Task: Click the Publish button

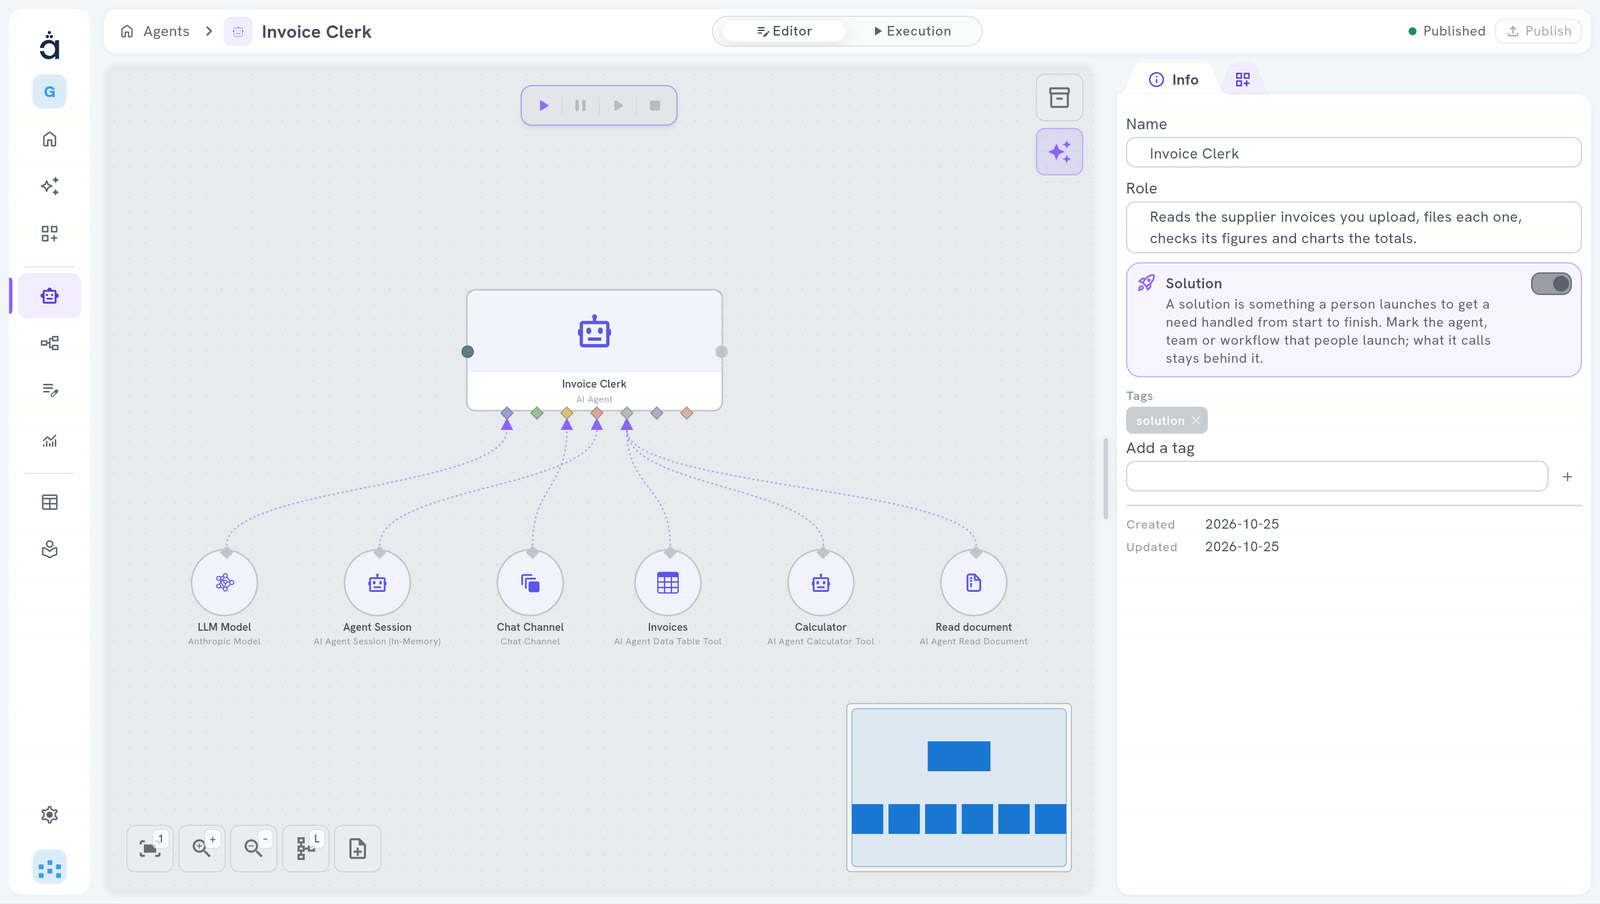Action: coord(1538,31)
